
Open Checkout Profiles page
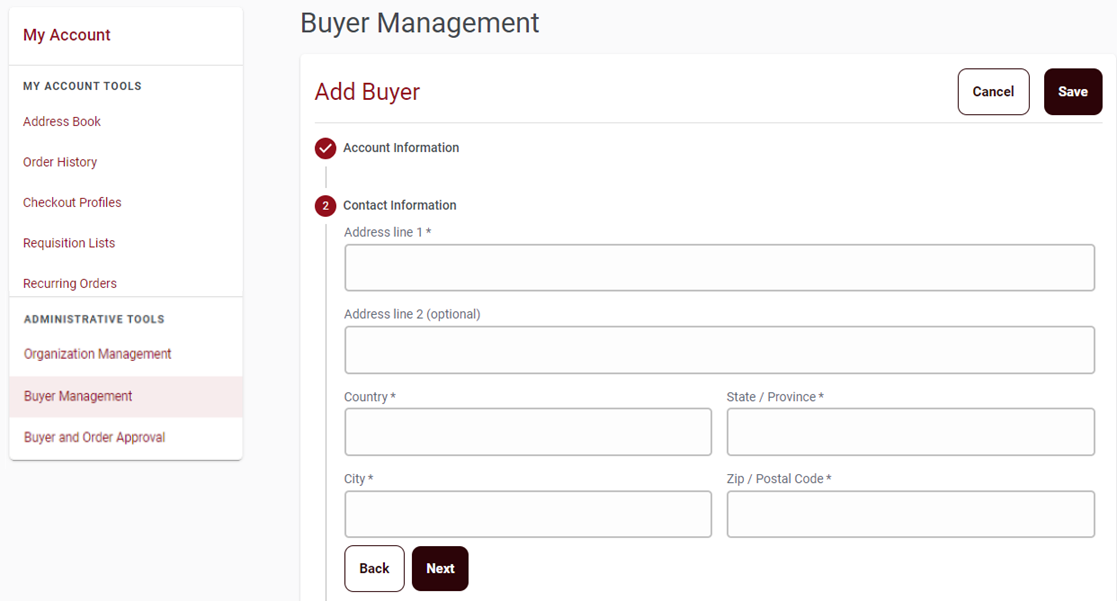coord(72,203)
